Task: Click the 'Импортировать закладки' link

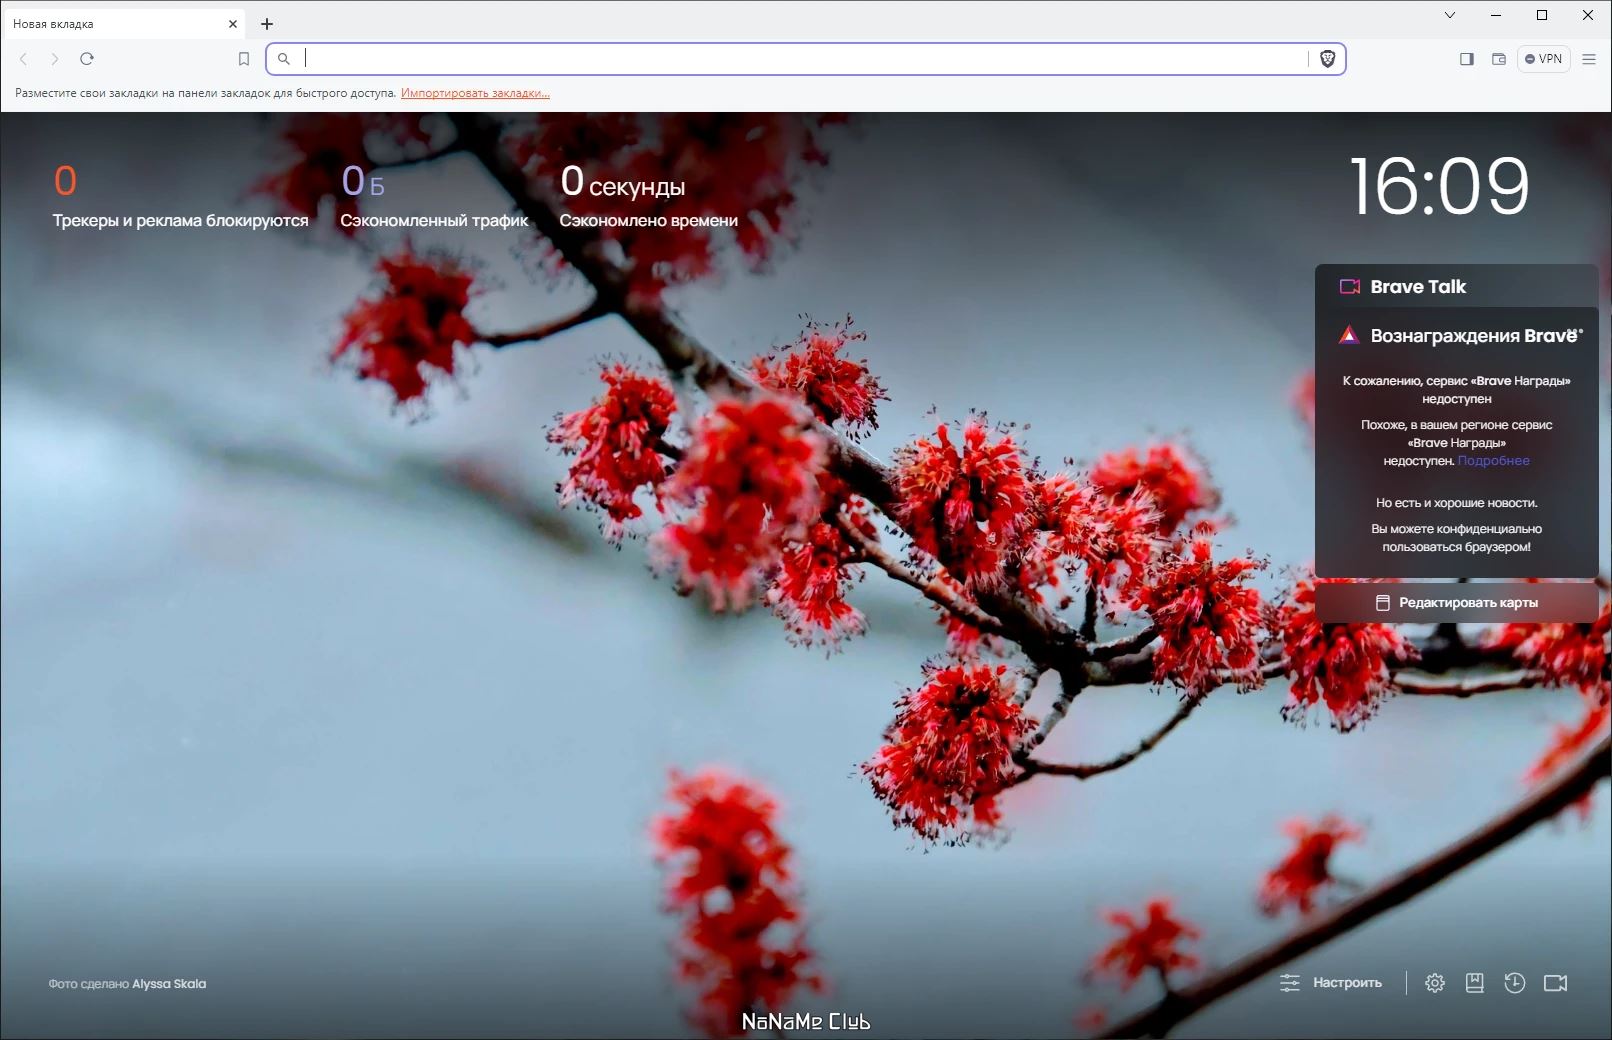Action: click(474, 92)
